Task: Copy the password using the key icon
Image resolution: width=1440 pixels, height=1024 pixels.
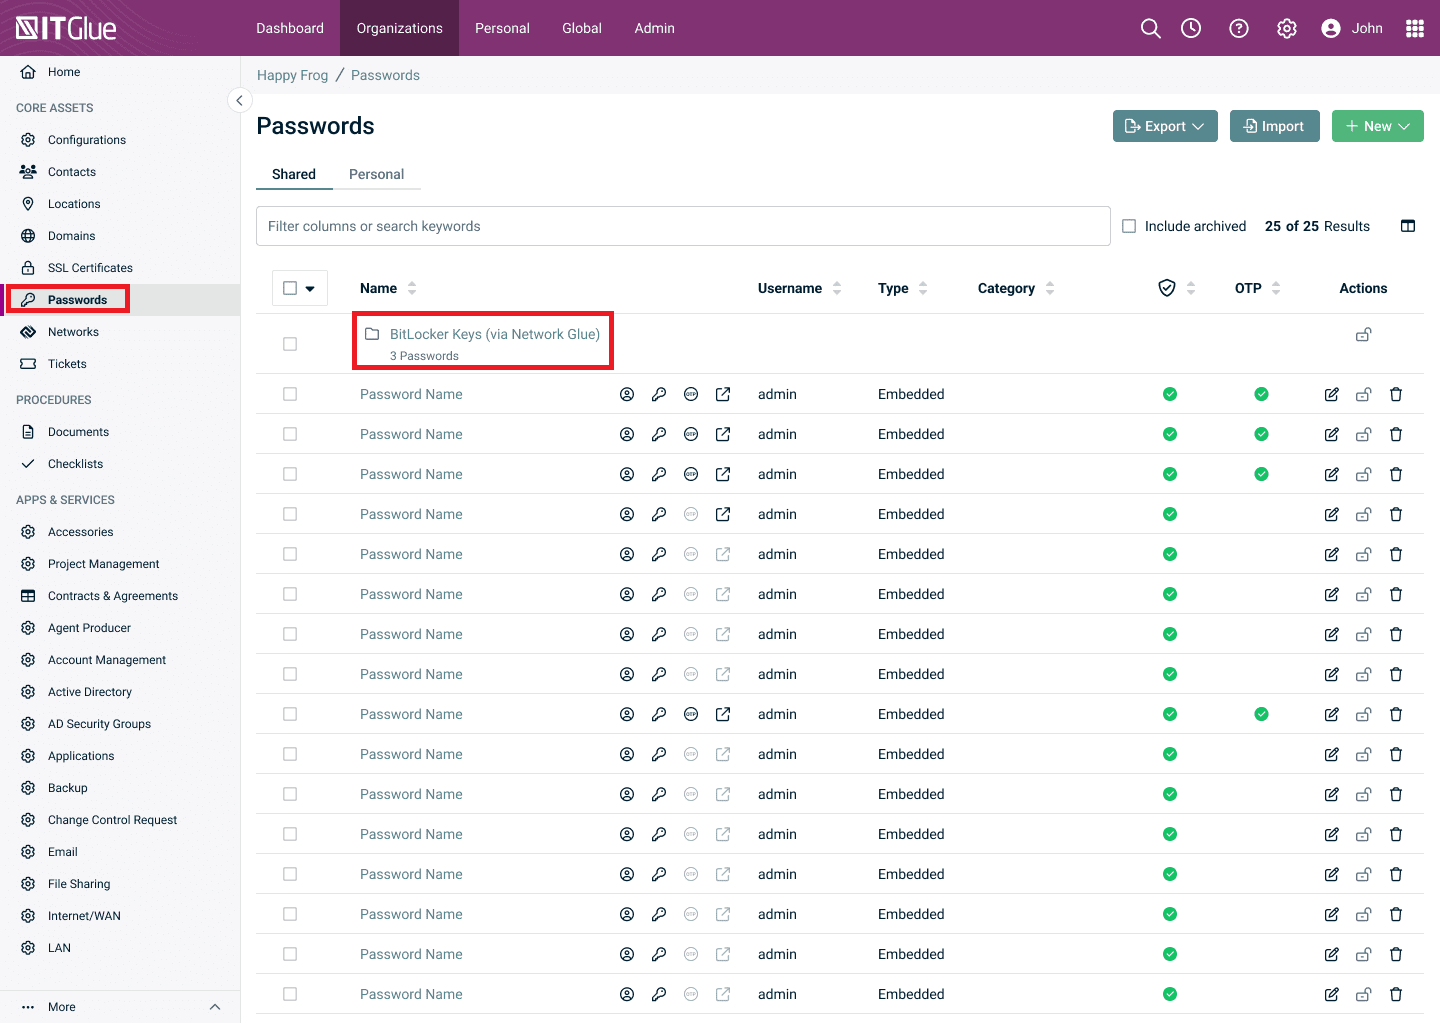Action: tap(659, 394)
